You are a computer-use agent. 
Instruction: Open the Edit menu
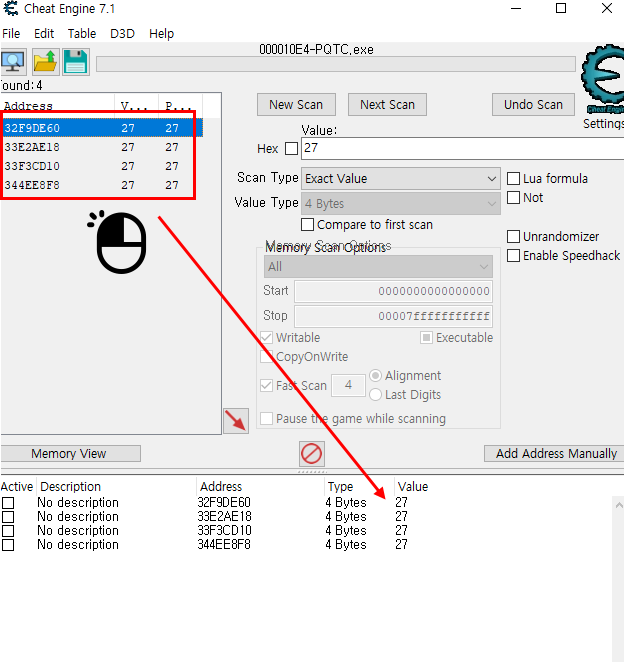tap(44, 33)
